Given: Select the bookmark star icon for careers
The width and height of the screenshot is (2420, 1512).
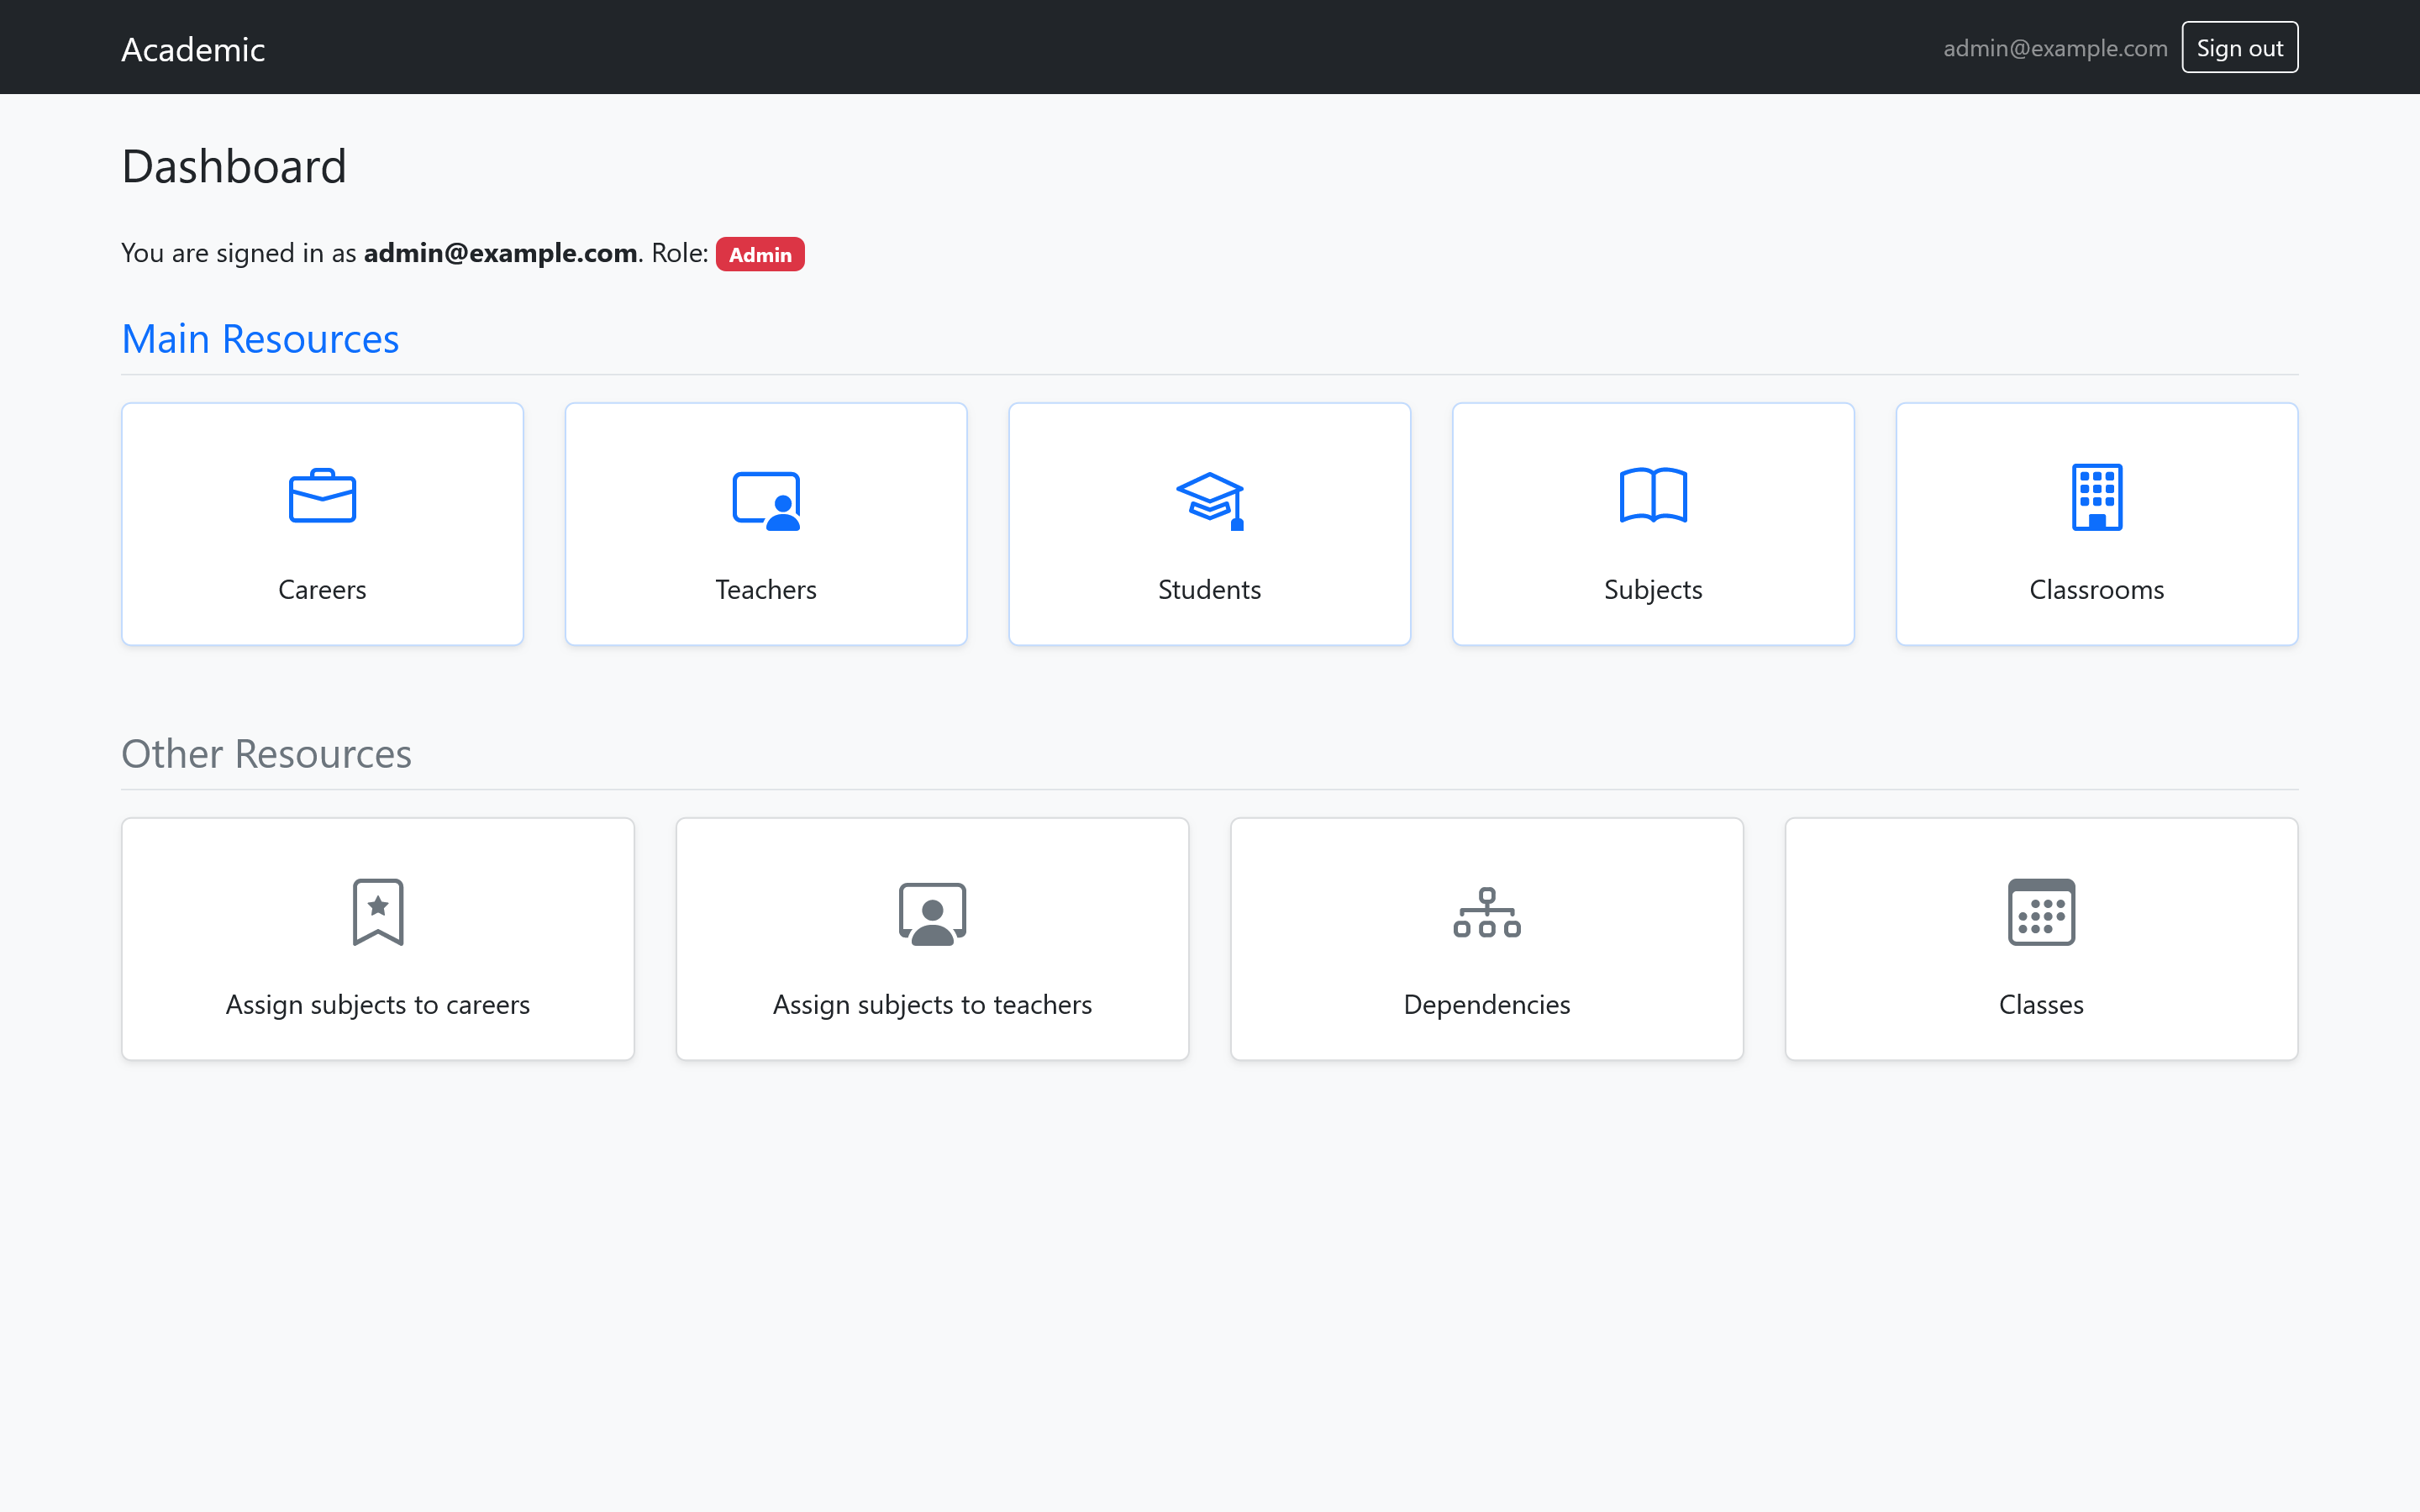Looking at the screenshot, I should coord(378,912).
